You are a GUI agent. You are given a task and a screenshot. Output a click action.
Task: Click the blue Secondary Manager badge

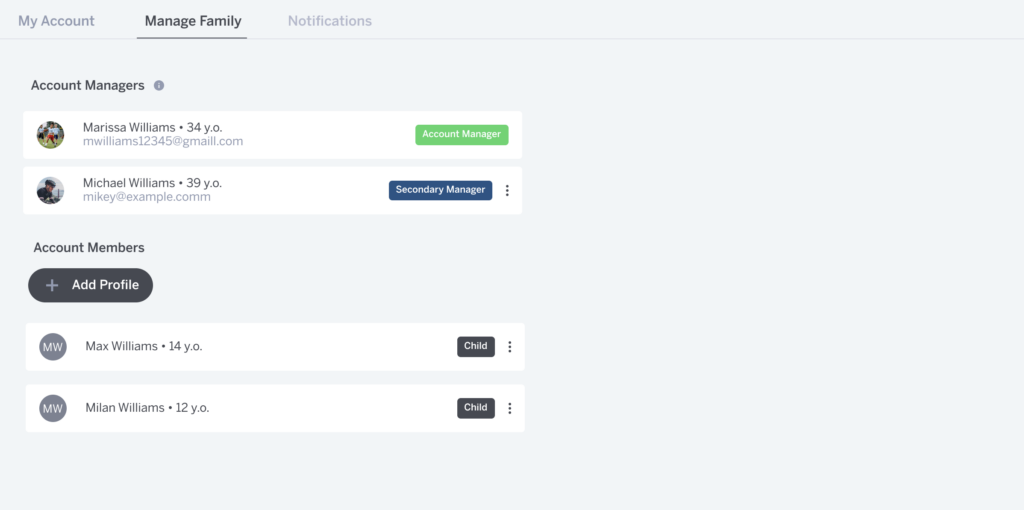coord(440,190)
